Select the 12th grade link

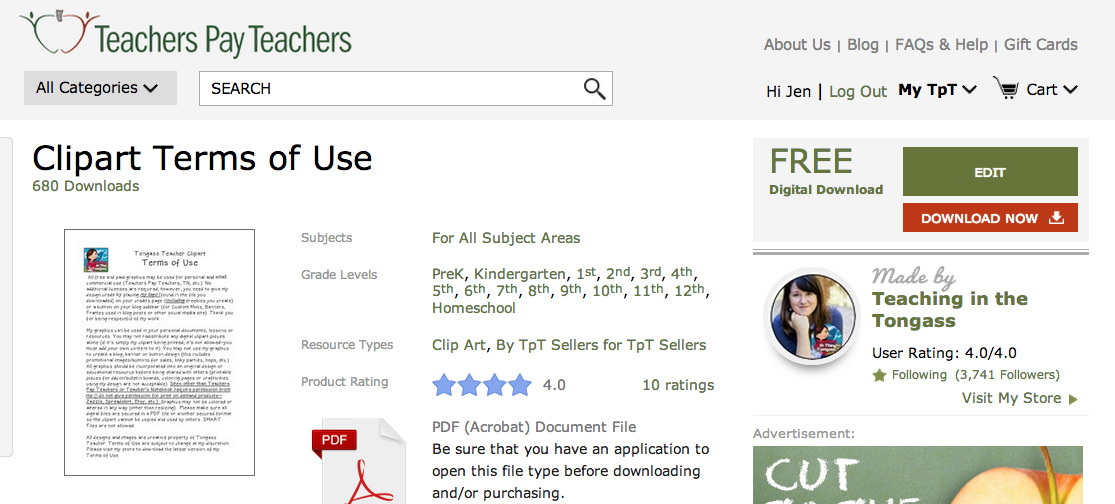click(x=688, y=290)
